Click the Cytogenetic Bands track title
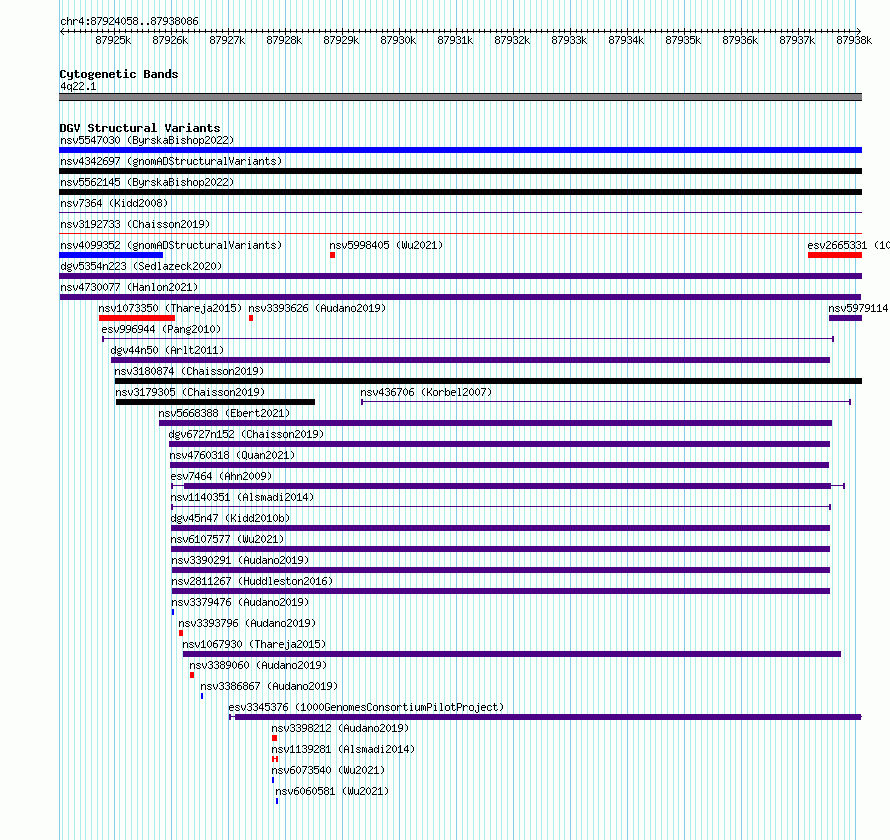The image size is (890, 840). pos(119,74)
